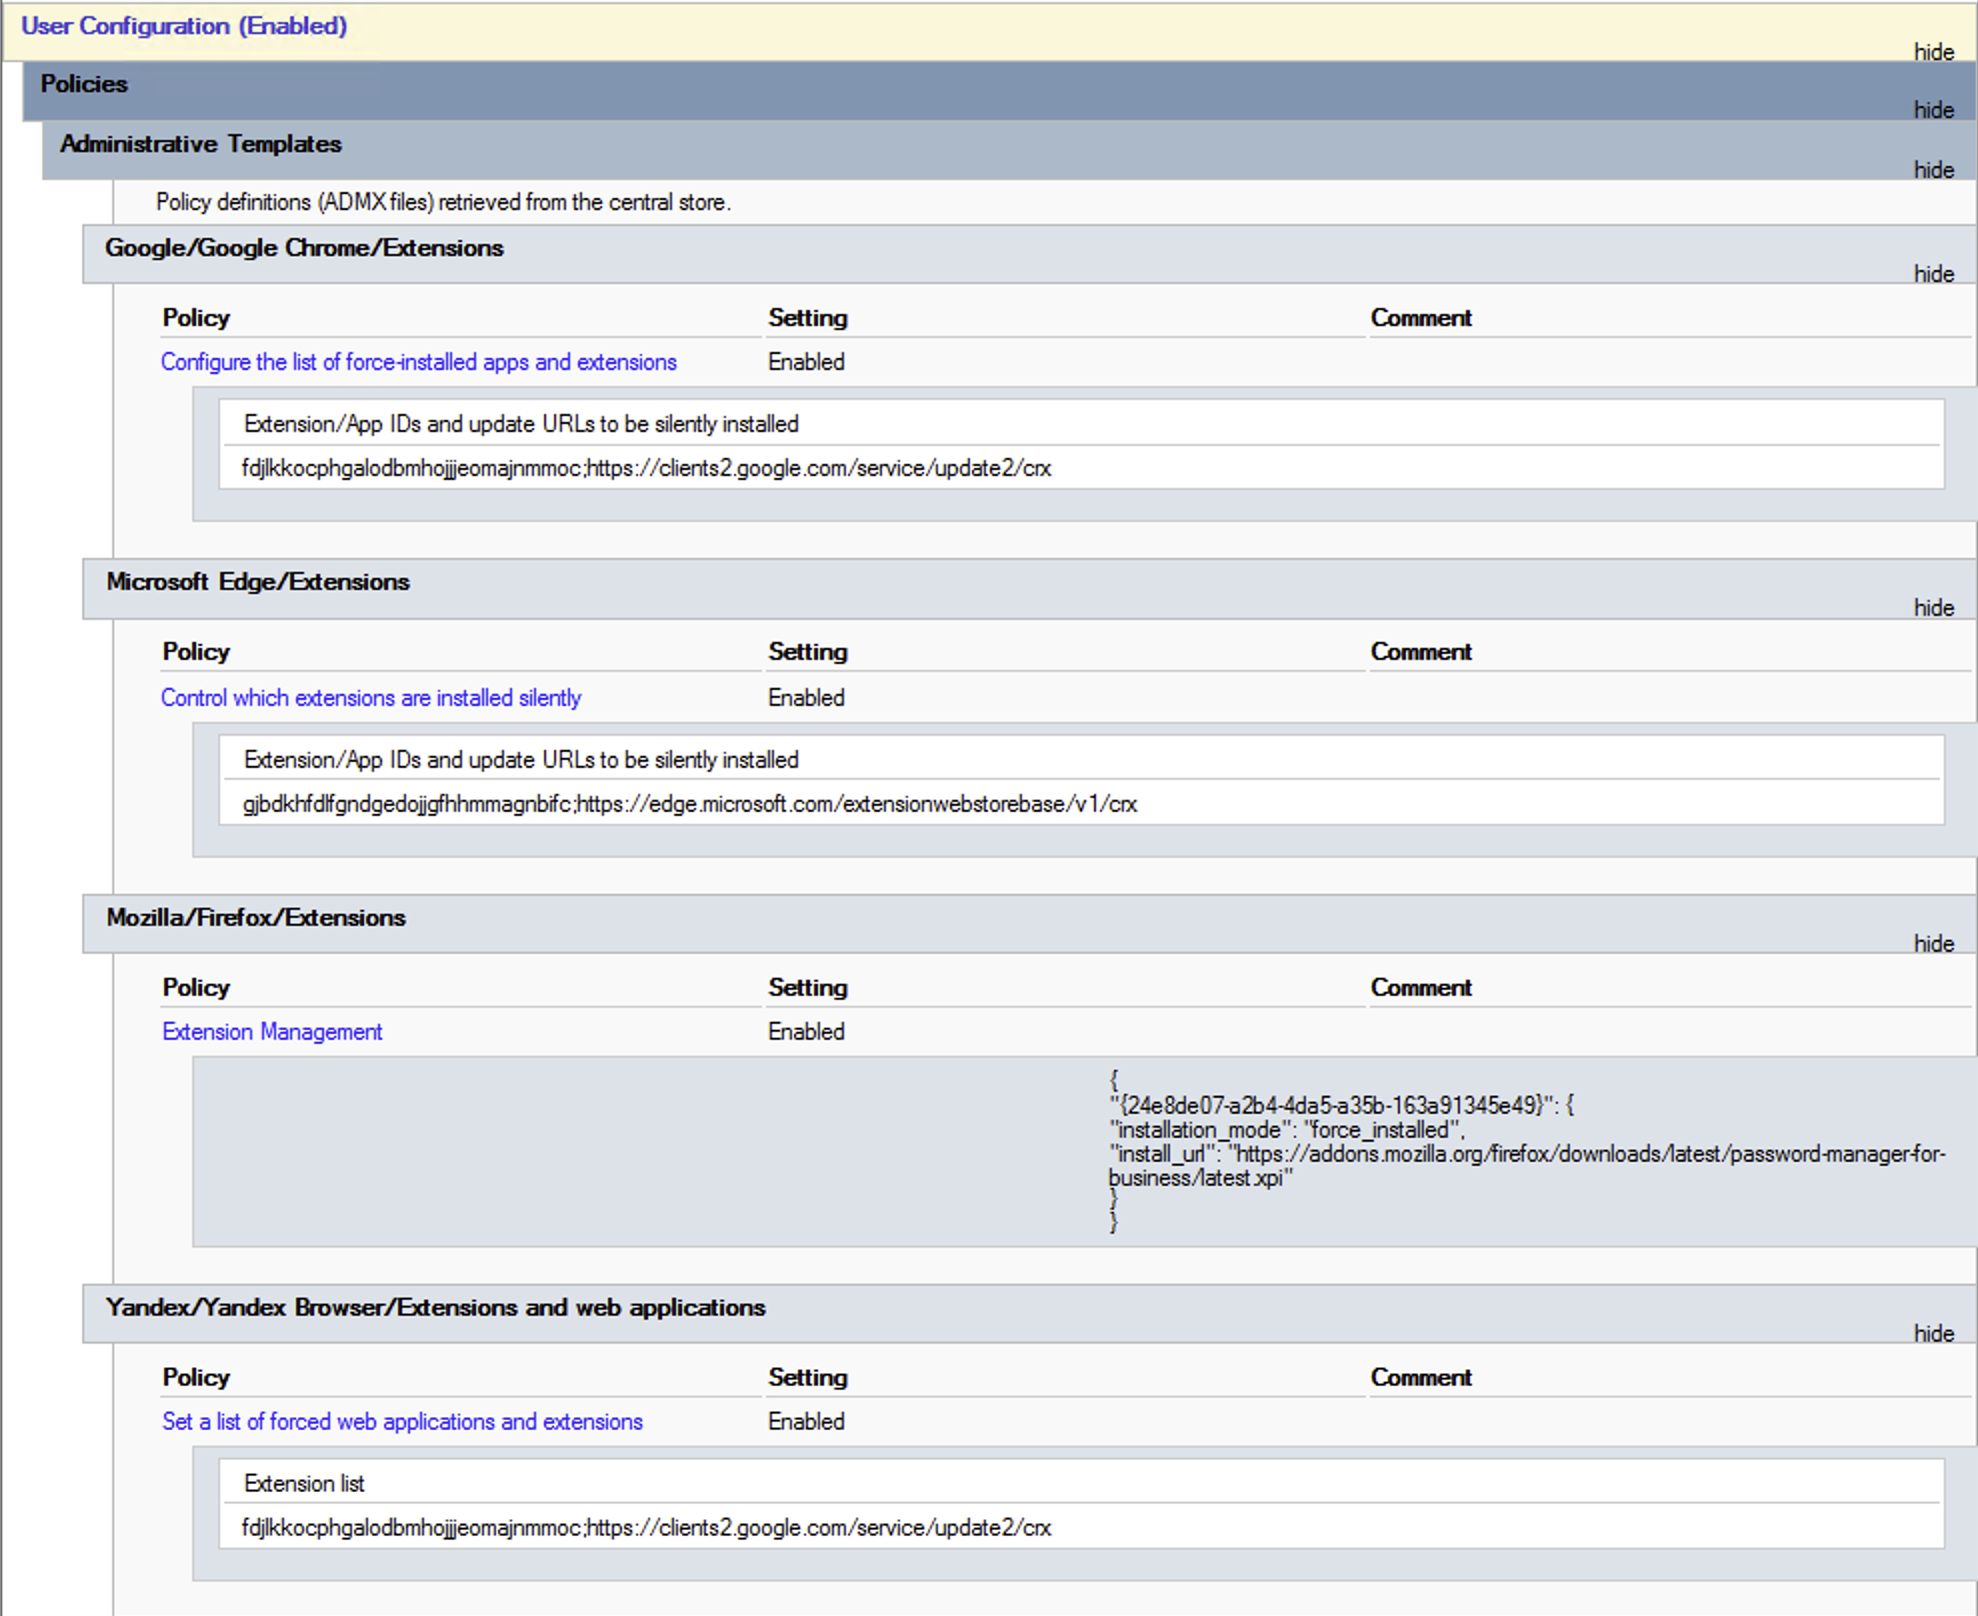Select the Edge extension webstore URL row
1978x1616 pixels.
point(1082,804)
